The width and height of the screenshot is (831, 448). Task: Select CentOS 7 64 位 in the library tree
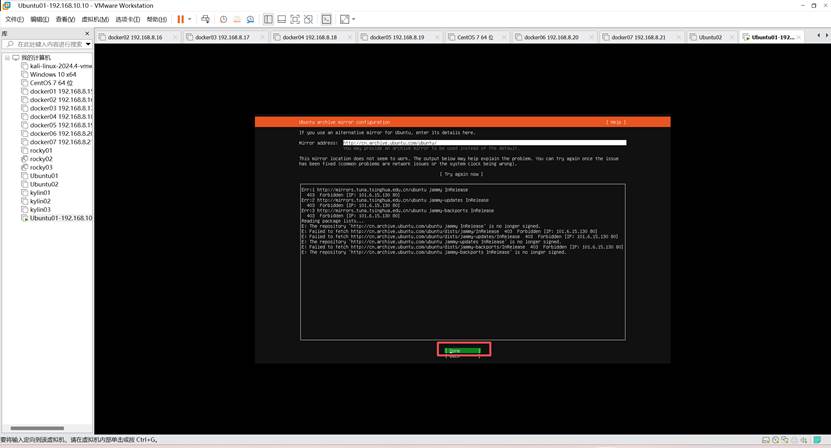click(x=47, y=83)
